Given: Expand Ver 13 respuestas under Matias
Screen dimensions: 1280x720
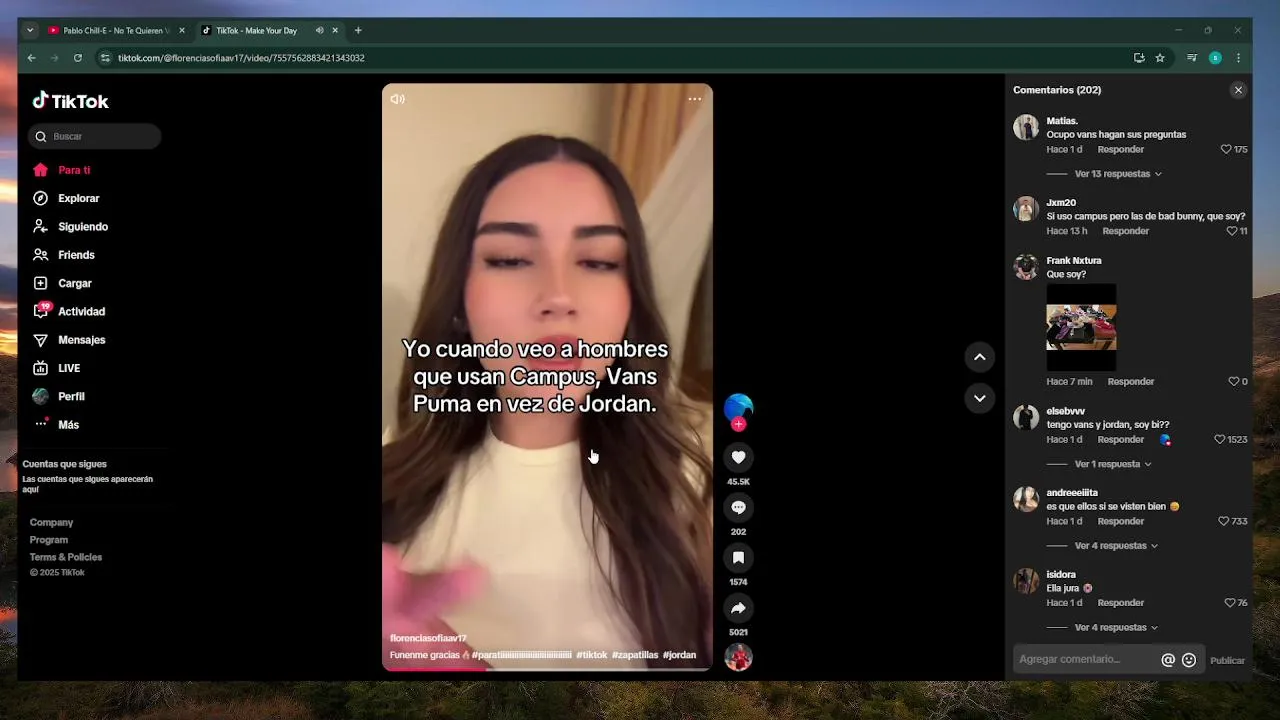Looking at the screenshot, I should coord(1118,174).
